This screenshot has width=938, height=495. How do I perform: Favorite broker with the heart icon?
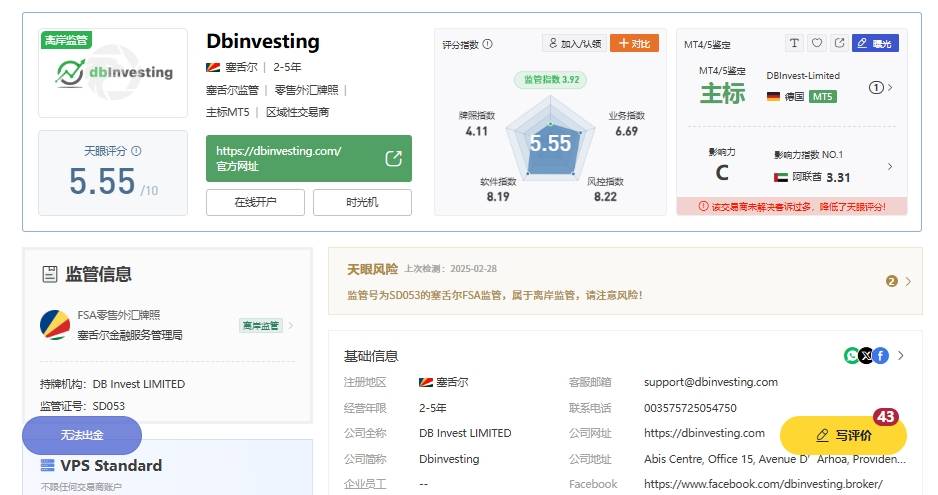tap(817, 43)
